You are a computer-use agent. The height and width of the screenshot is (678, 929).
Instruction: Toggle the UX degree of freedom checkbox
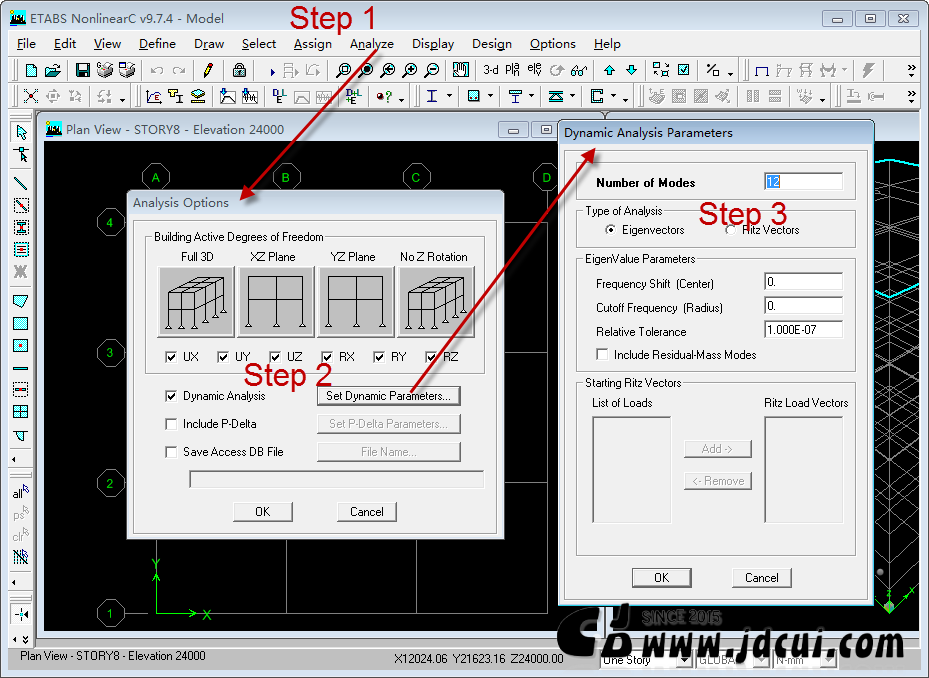click(x=171, y=357)
